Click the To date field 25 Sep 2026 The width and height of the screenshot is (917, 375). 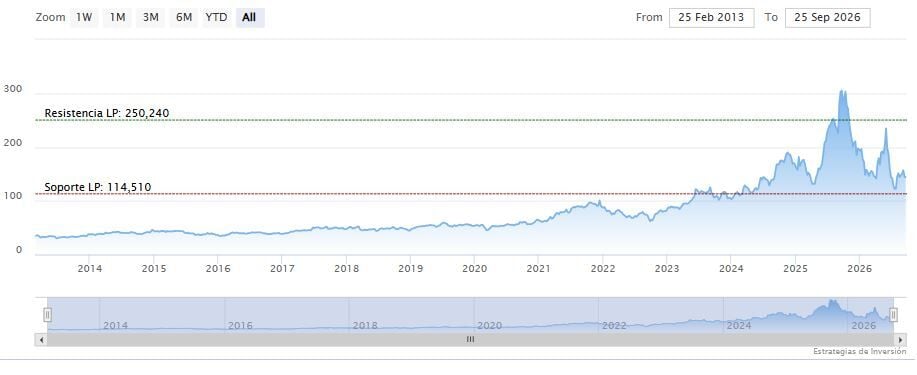point(828,18)
